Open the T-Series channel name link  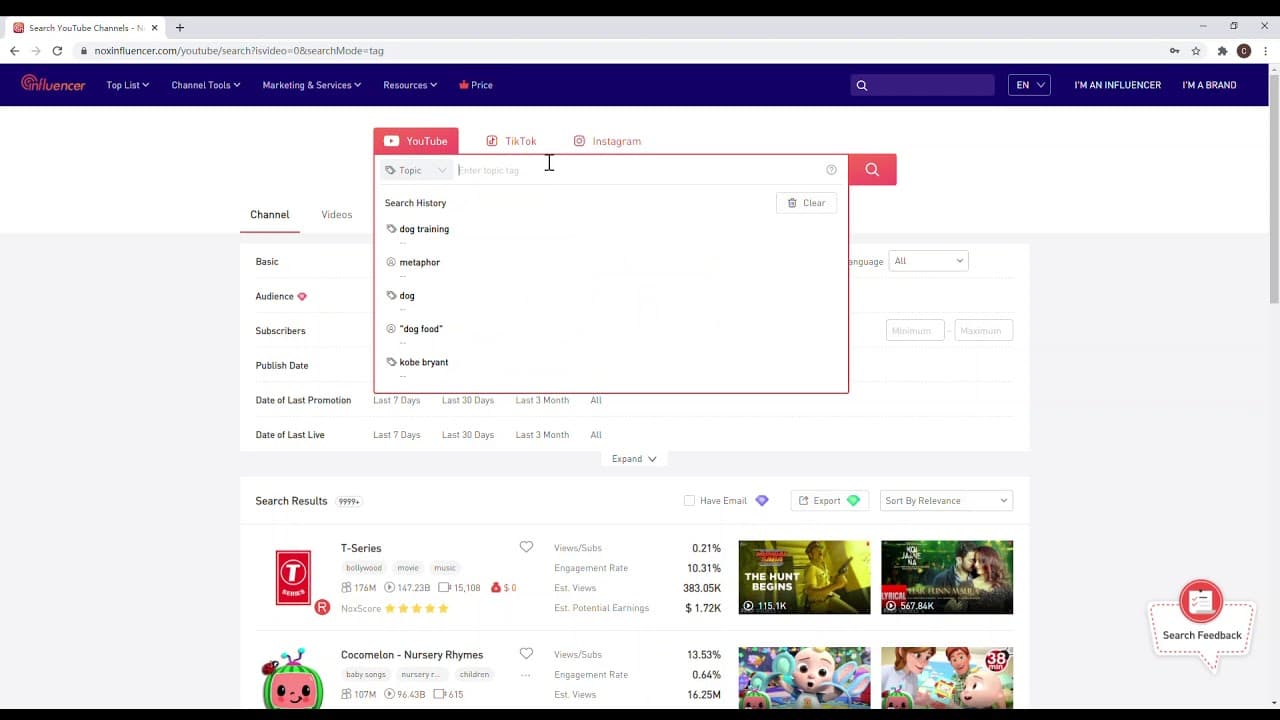(361, 548)
